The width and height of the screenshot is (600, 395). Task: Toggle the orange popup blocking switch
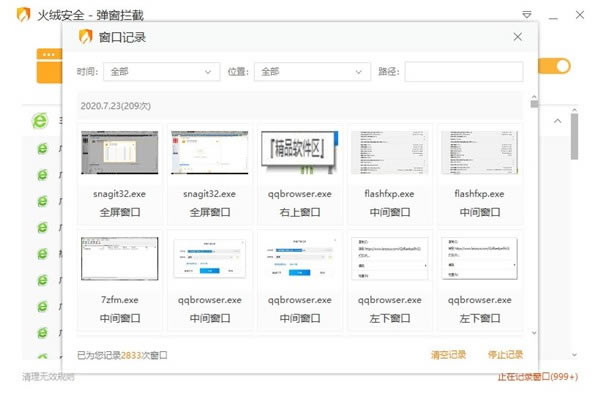tap(554, 66)
